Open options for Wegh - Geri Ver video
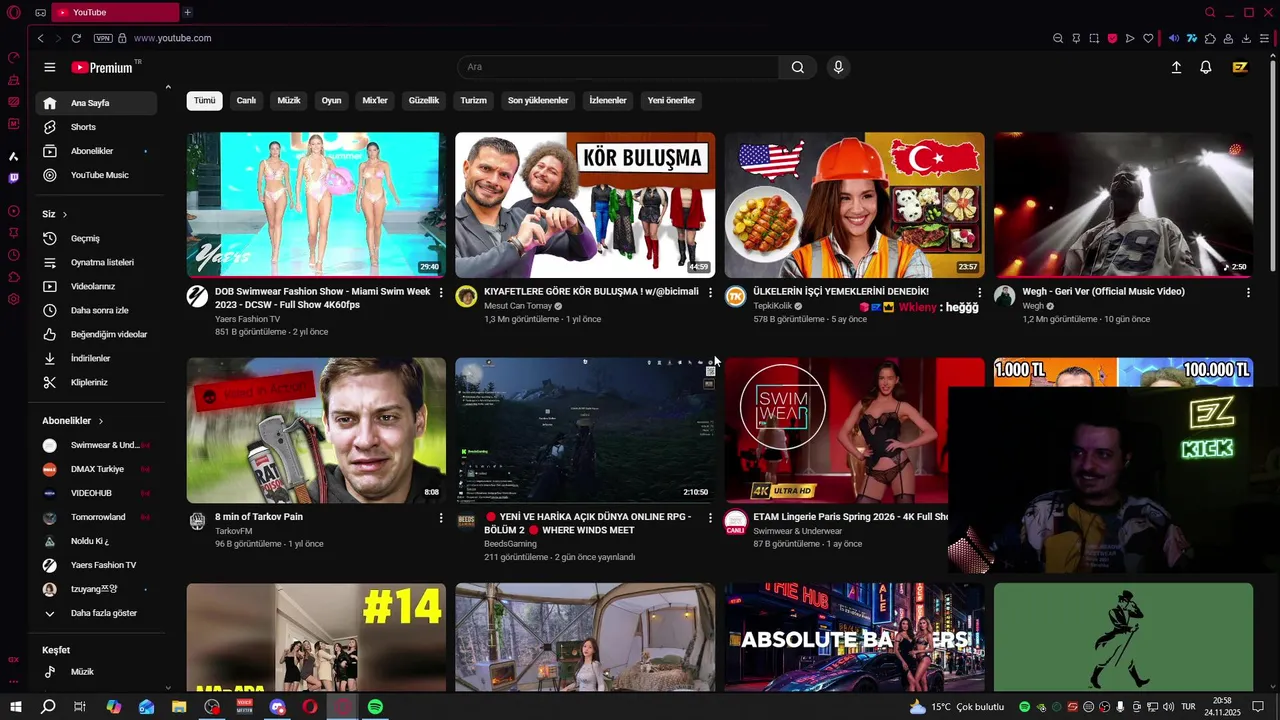The width and height of the screenshot is (1280, 720). 1248,292
